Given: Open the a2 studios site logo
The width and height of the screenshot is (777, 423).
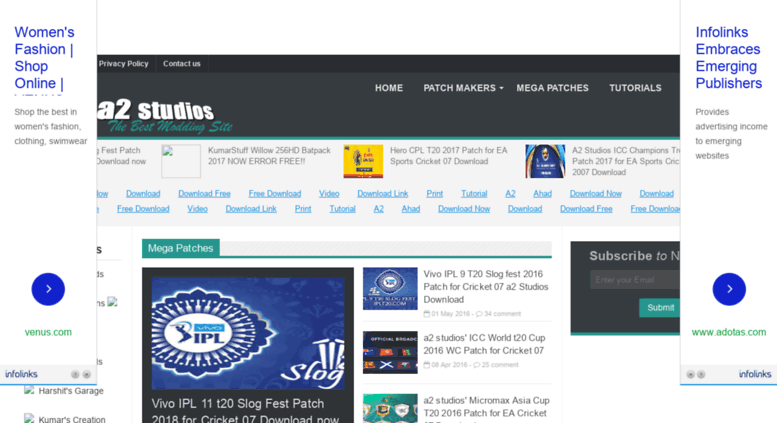Looking at the screenshot, I should 165,116.
